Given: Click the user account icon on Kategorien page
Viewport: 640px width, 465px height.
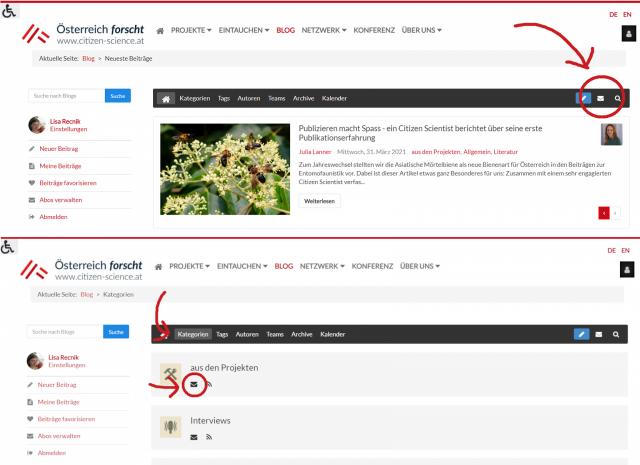Looking at the screenshot, I should [x=627, y=270].
